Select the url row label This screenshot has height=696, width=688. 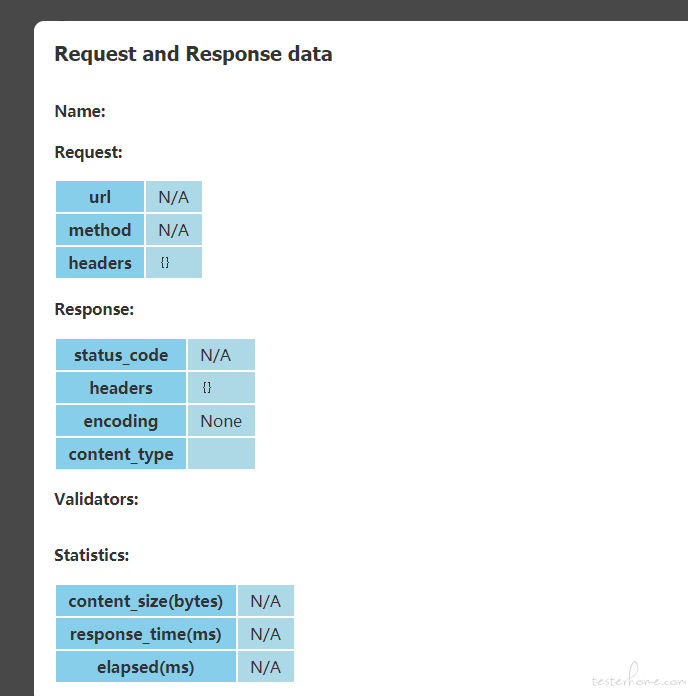(100, 197)
